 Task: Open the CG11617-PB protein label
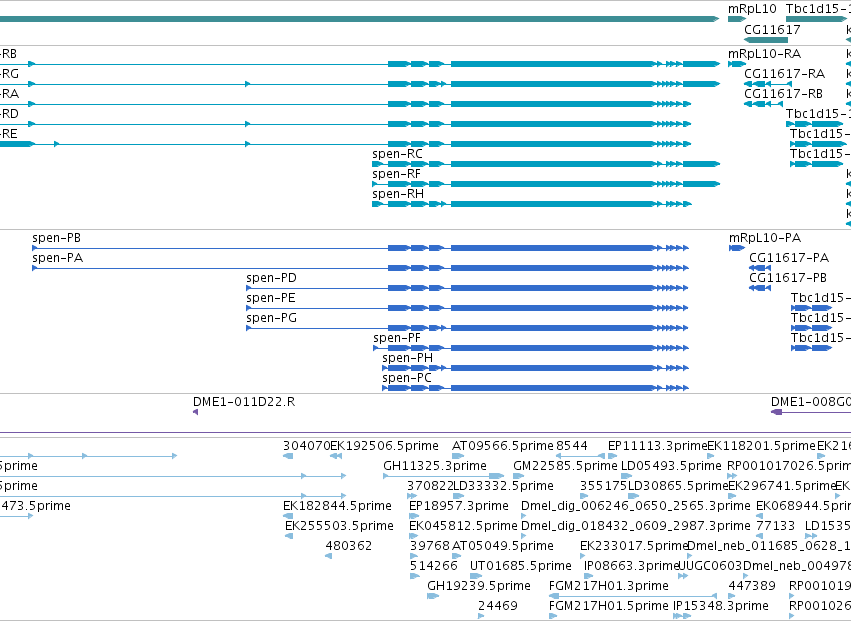pyautogui.click(x=788, y=278)
